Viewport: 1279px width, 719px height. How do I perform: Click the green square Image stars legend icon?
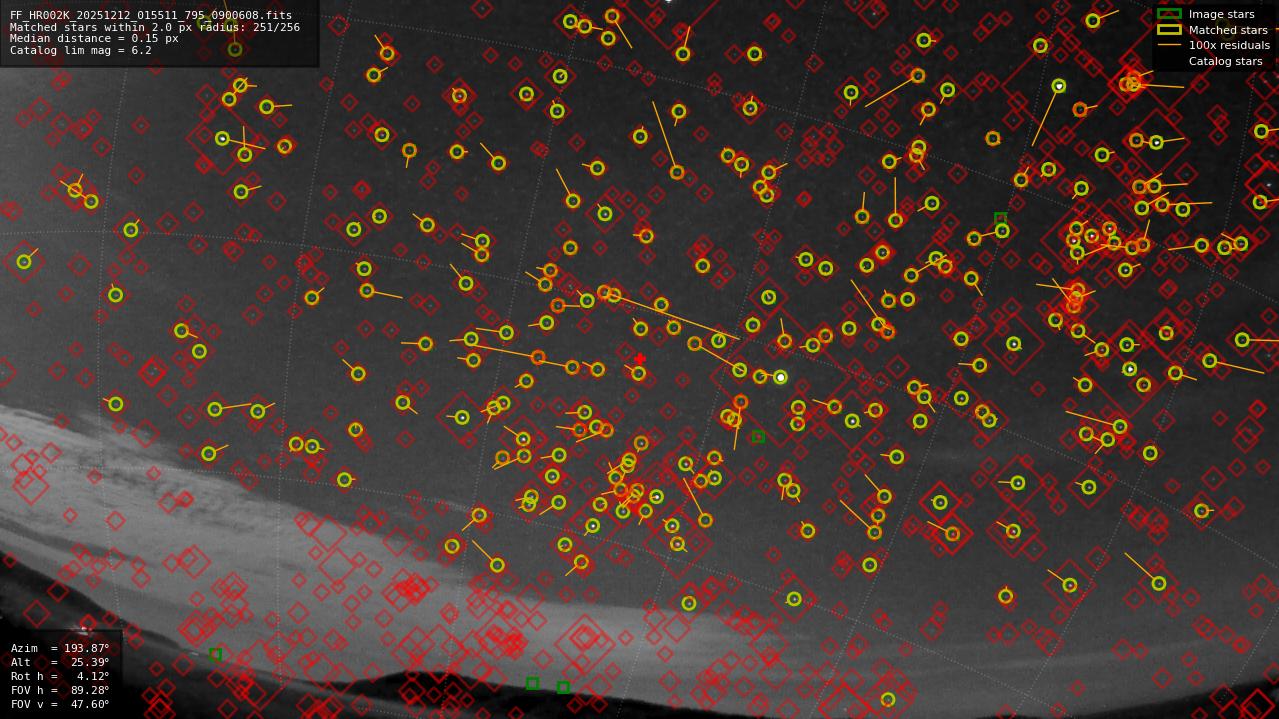click(x=1169, y=14)
